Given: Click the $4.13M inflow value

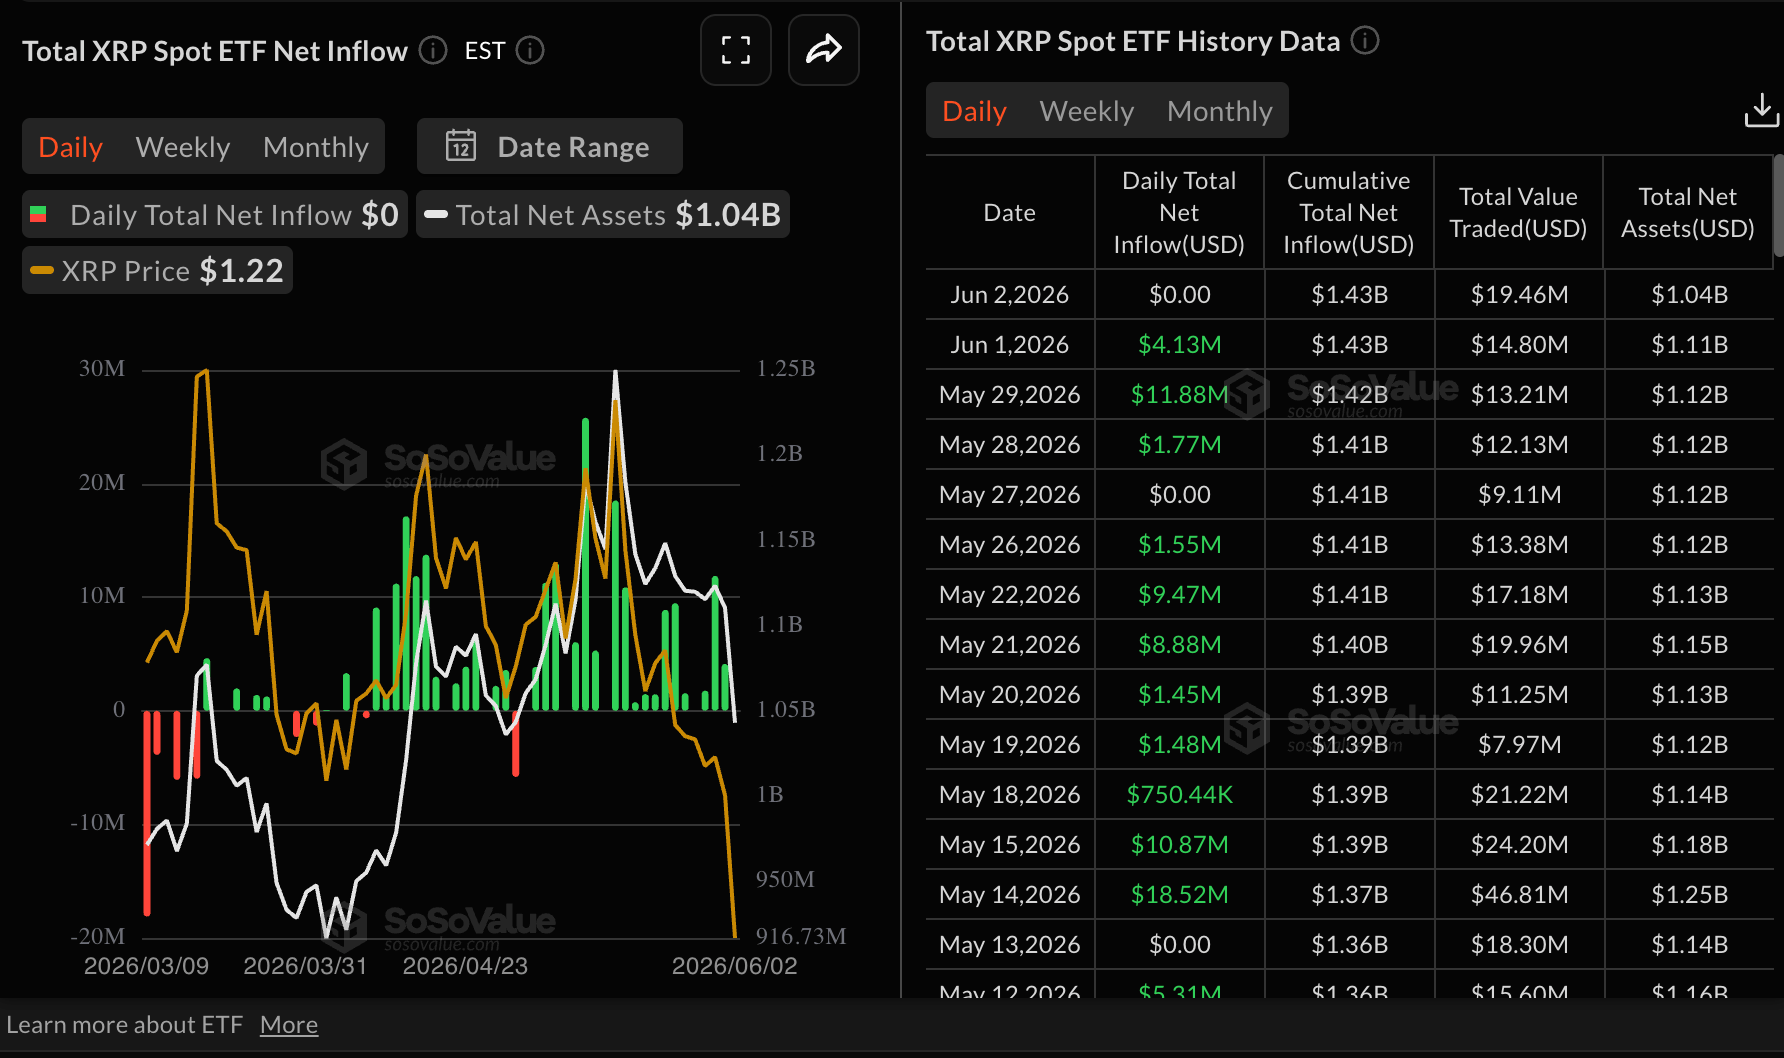Looking at the screenshot, I should 1180,344.
